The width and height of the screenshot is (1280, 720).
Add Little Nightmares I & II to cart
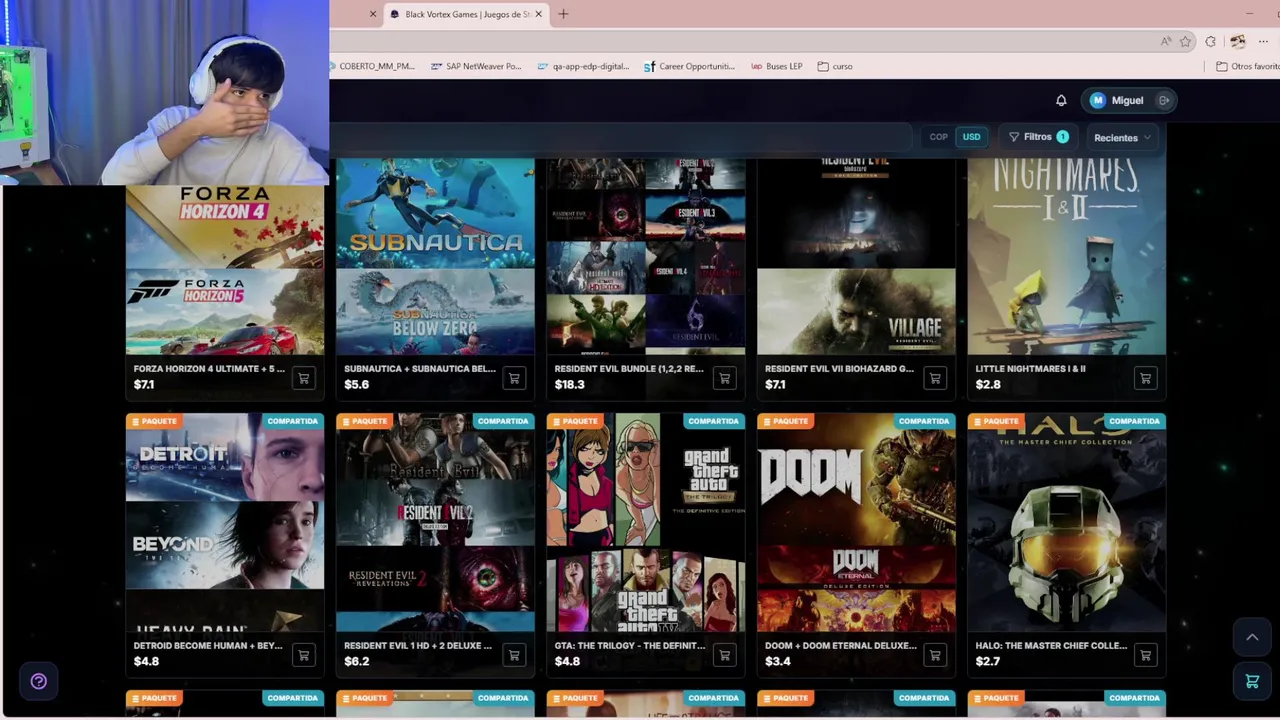tap(1145, 379)
